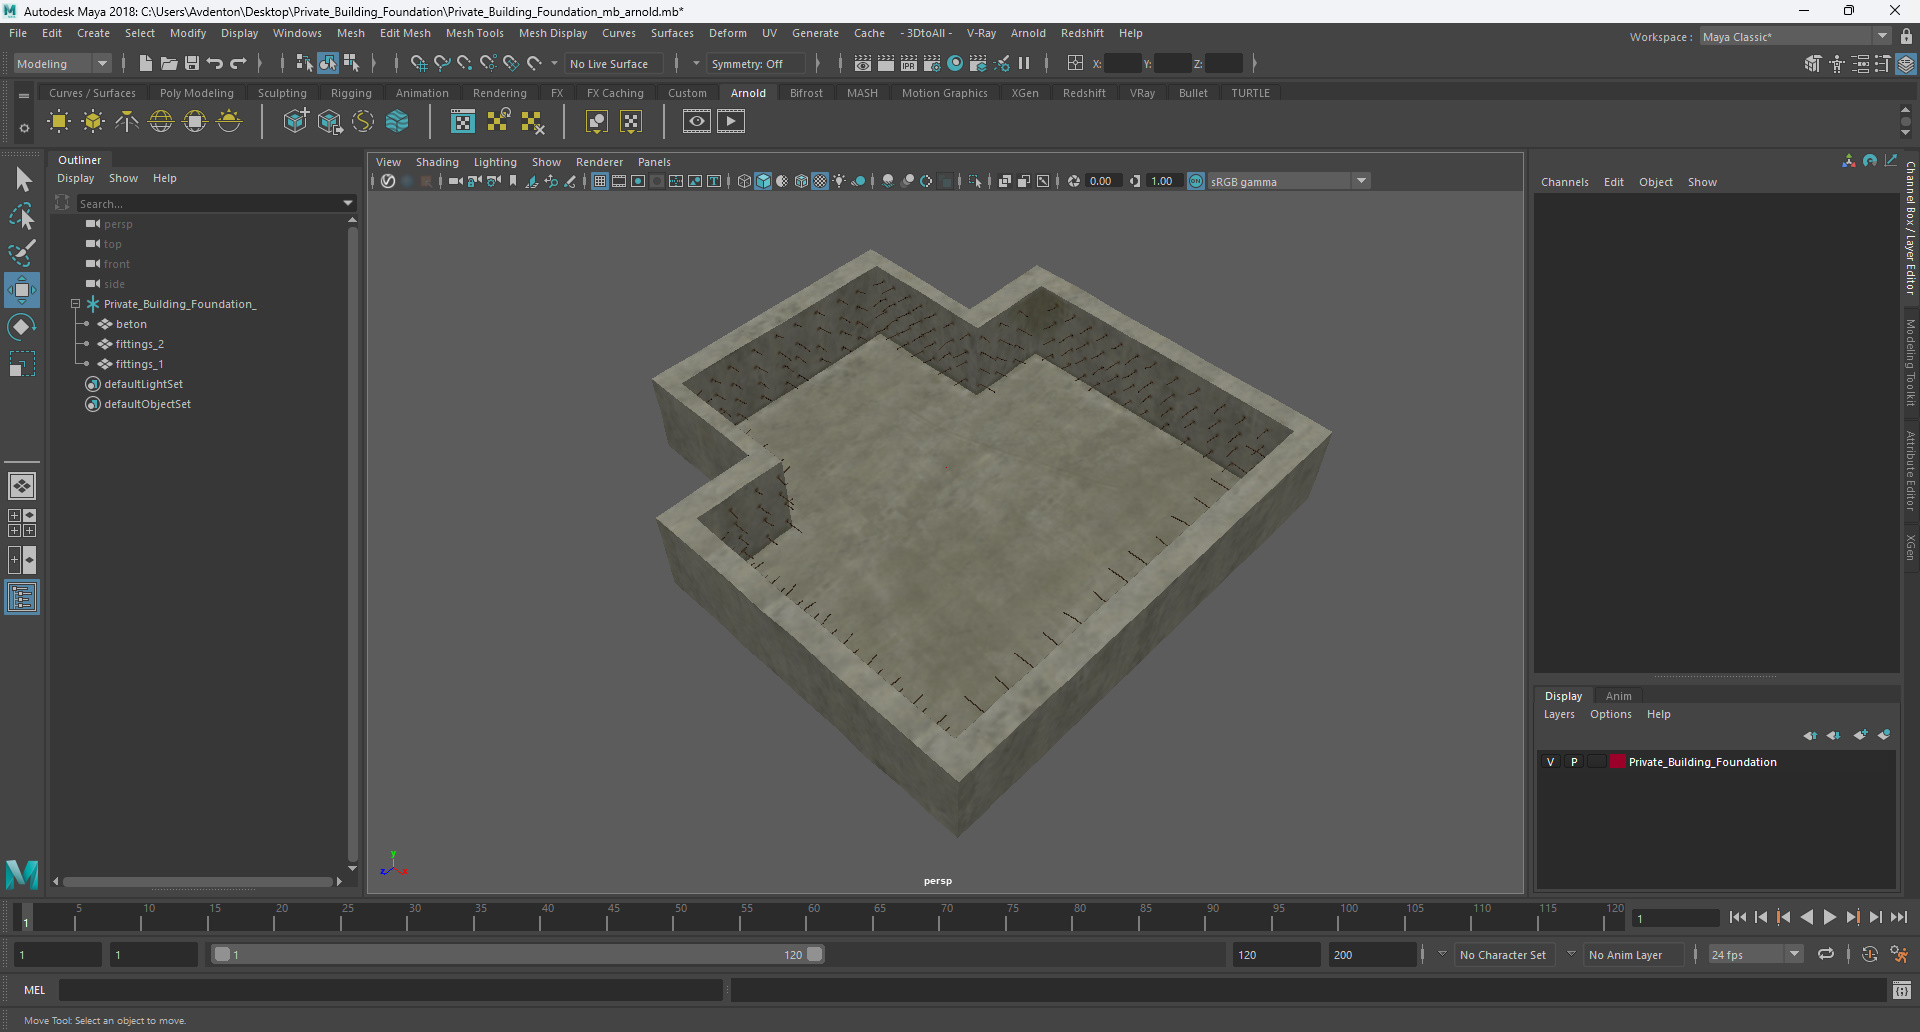The image size is (1920, 1032).
Task: Open Arnold RenderView shelf icon
Action: point(697,122)
